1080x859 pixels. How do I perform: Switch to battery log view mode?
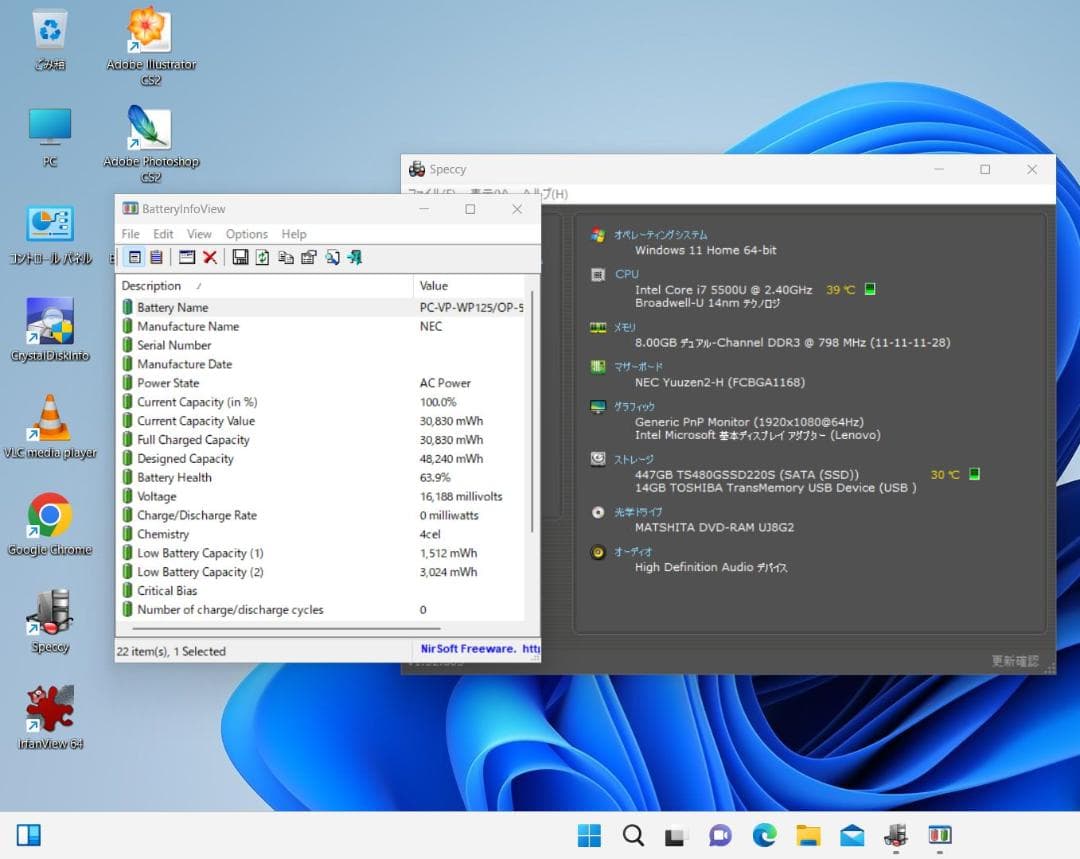point(156,257)
